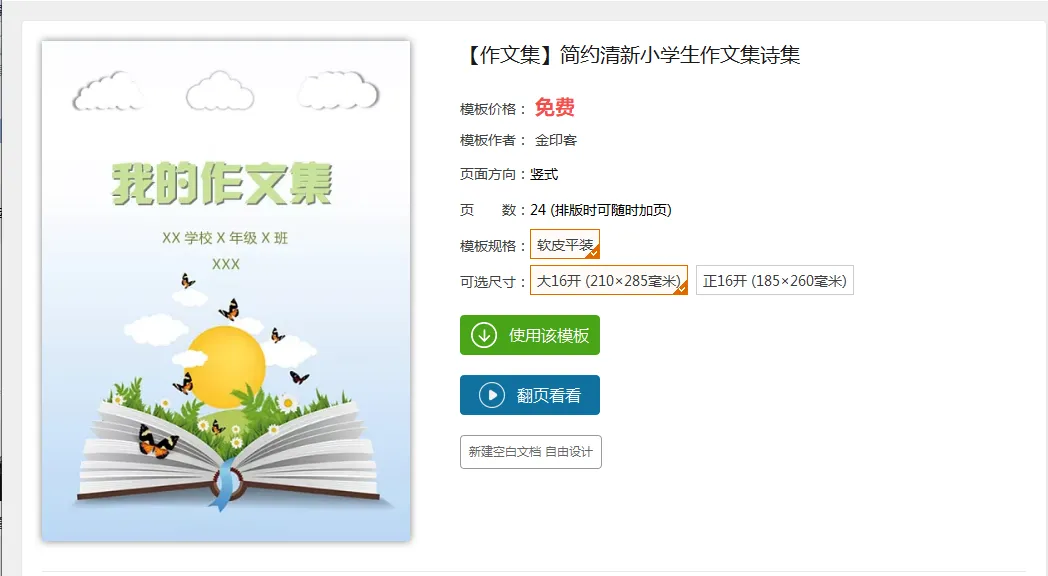Open the author link 金印客
The height and width of the screenshot is (576, 1048).
pyautogui.click(x=555, y=140)
